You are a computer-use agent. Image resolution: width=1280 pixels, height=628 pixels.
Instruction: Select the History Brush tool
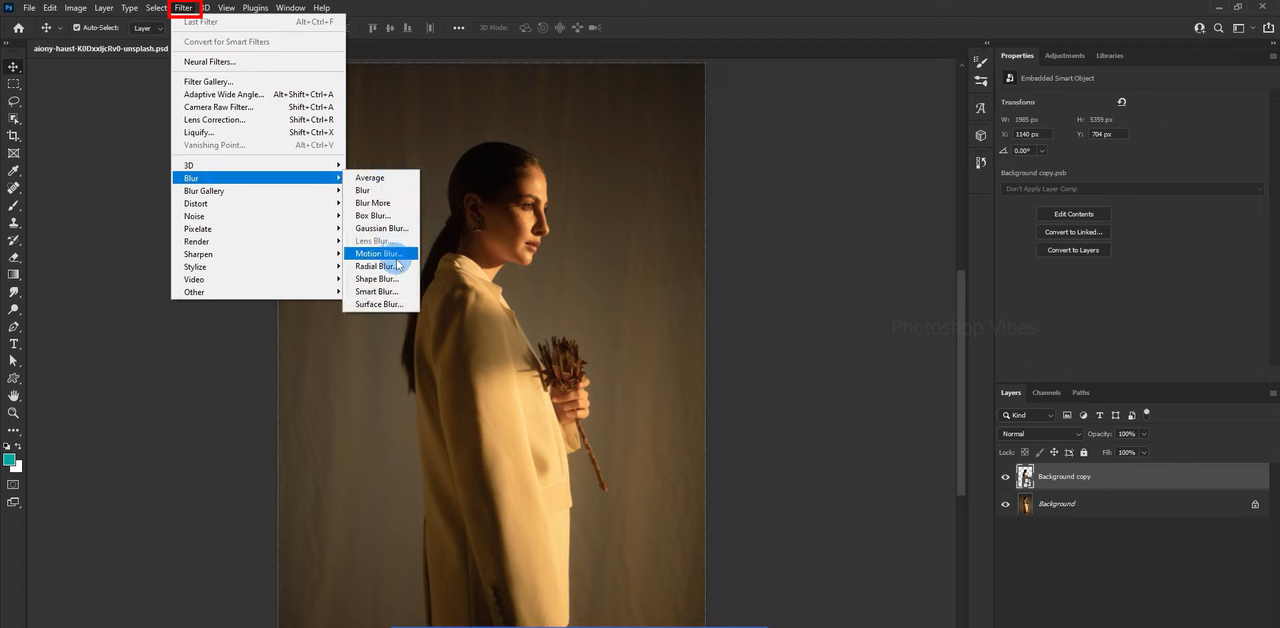(x=13, y=240)
